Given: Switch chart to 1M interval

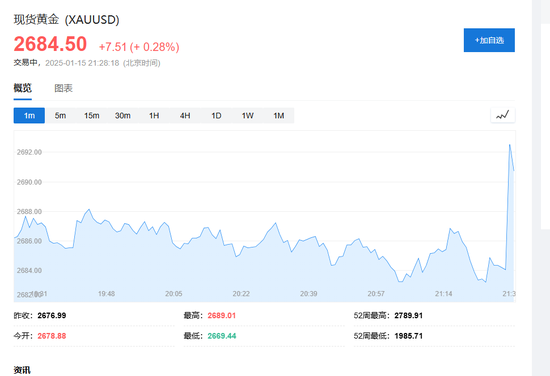Looking at the screenshot, I should [279, 115].
